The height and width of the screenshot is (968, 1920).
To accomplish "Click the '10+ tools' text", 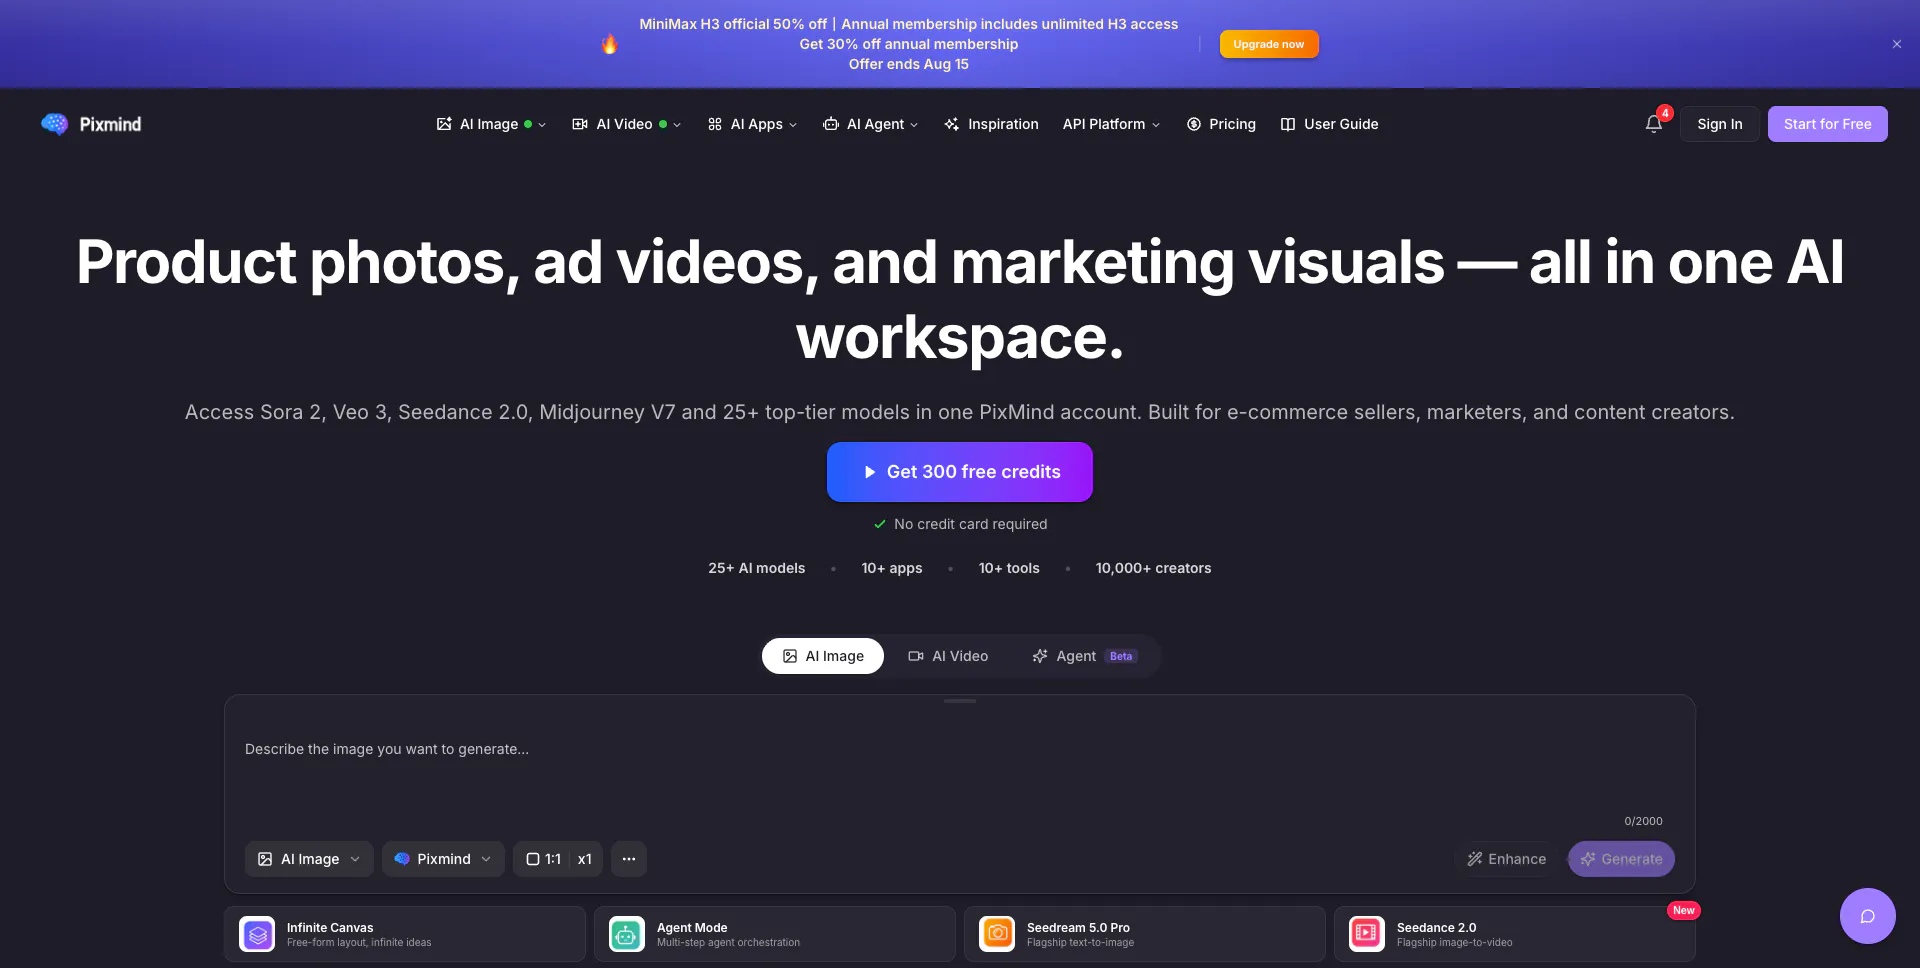I will coord(1009,568).
